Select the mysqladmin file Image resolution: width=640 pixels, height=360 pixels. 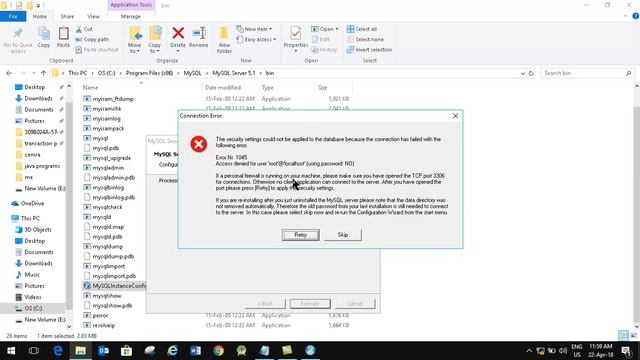[x=108, y=168]
